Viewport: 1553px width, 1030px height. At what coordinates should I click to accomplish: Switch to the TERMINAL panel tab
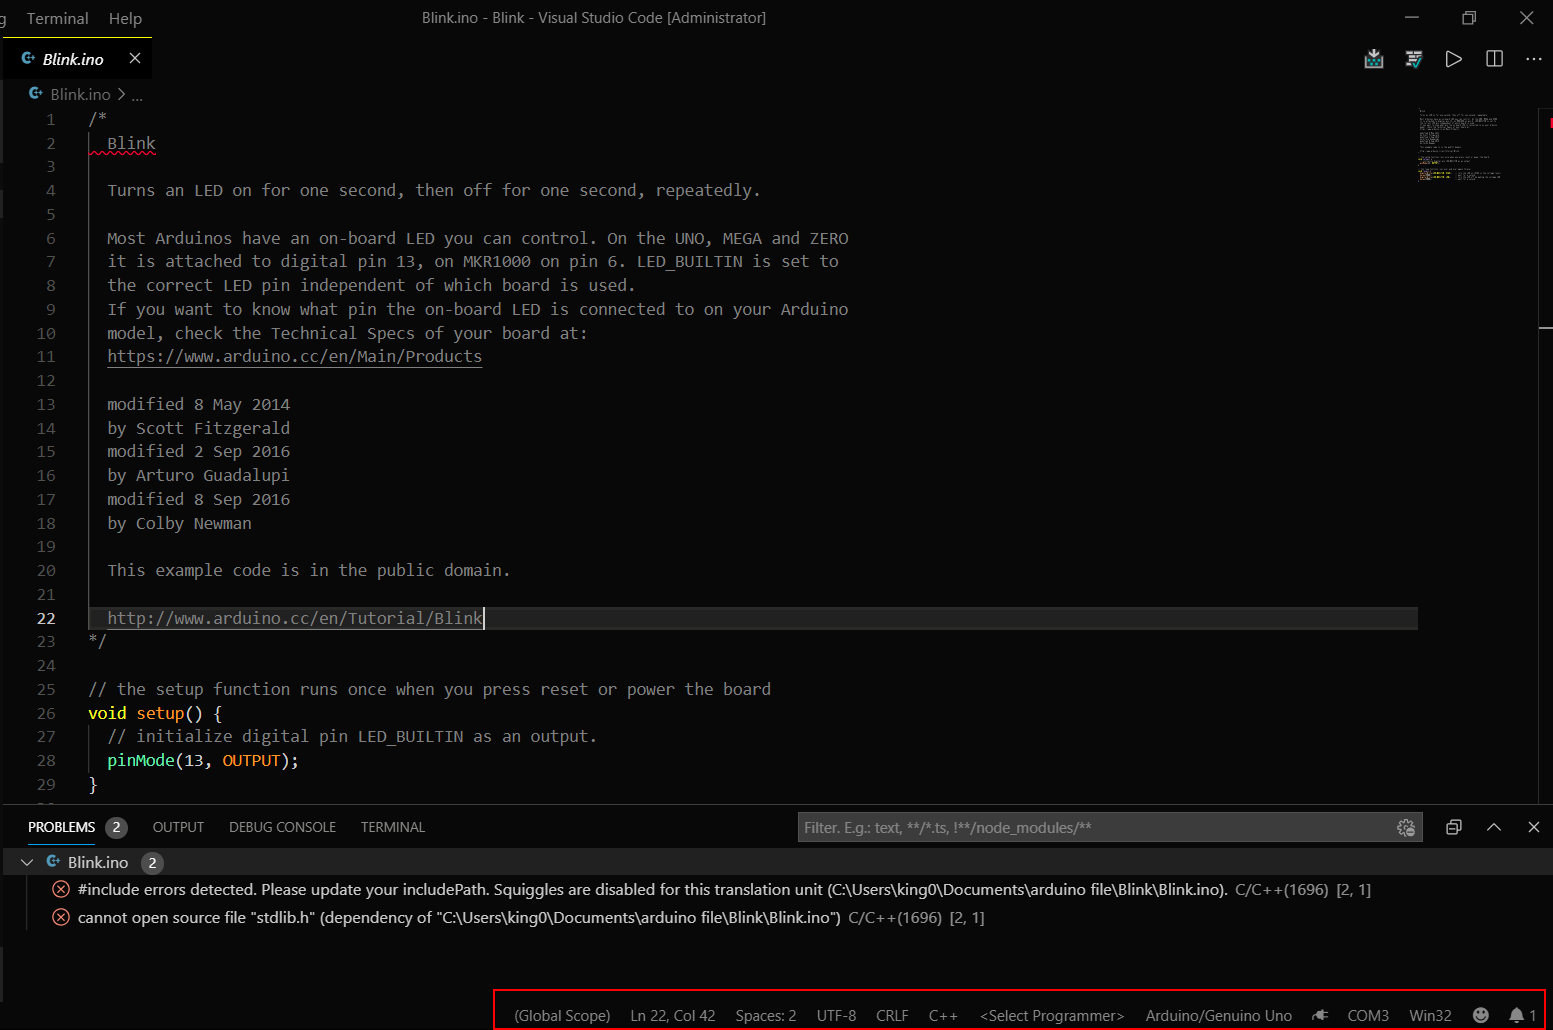(393, 827)
